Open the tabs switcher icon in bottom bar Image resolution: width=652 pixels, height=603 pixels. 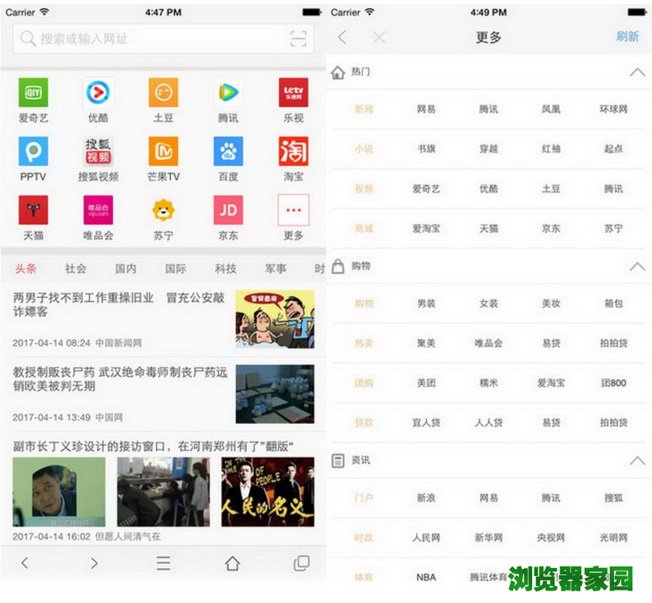pos(301,563)
